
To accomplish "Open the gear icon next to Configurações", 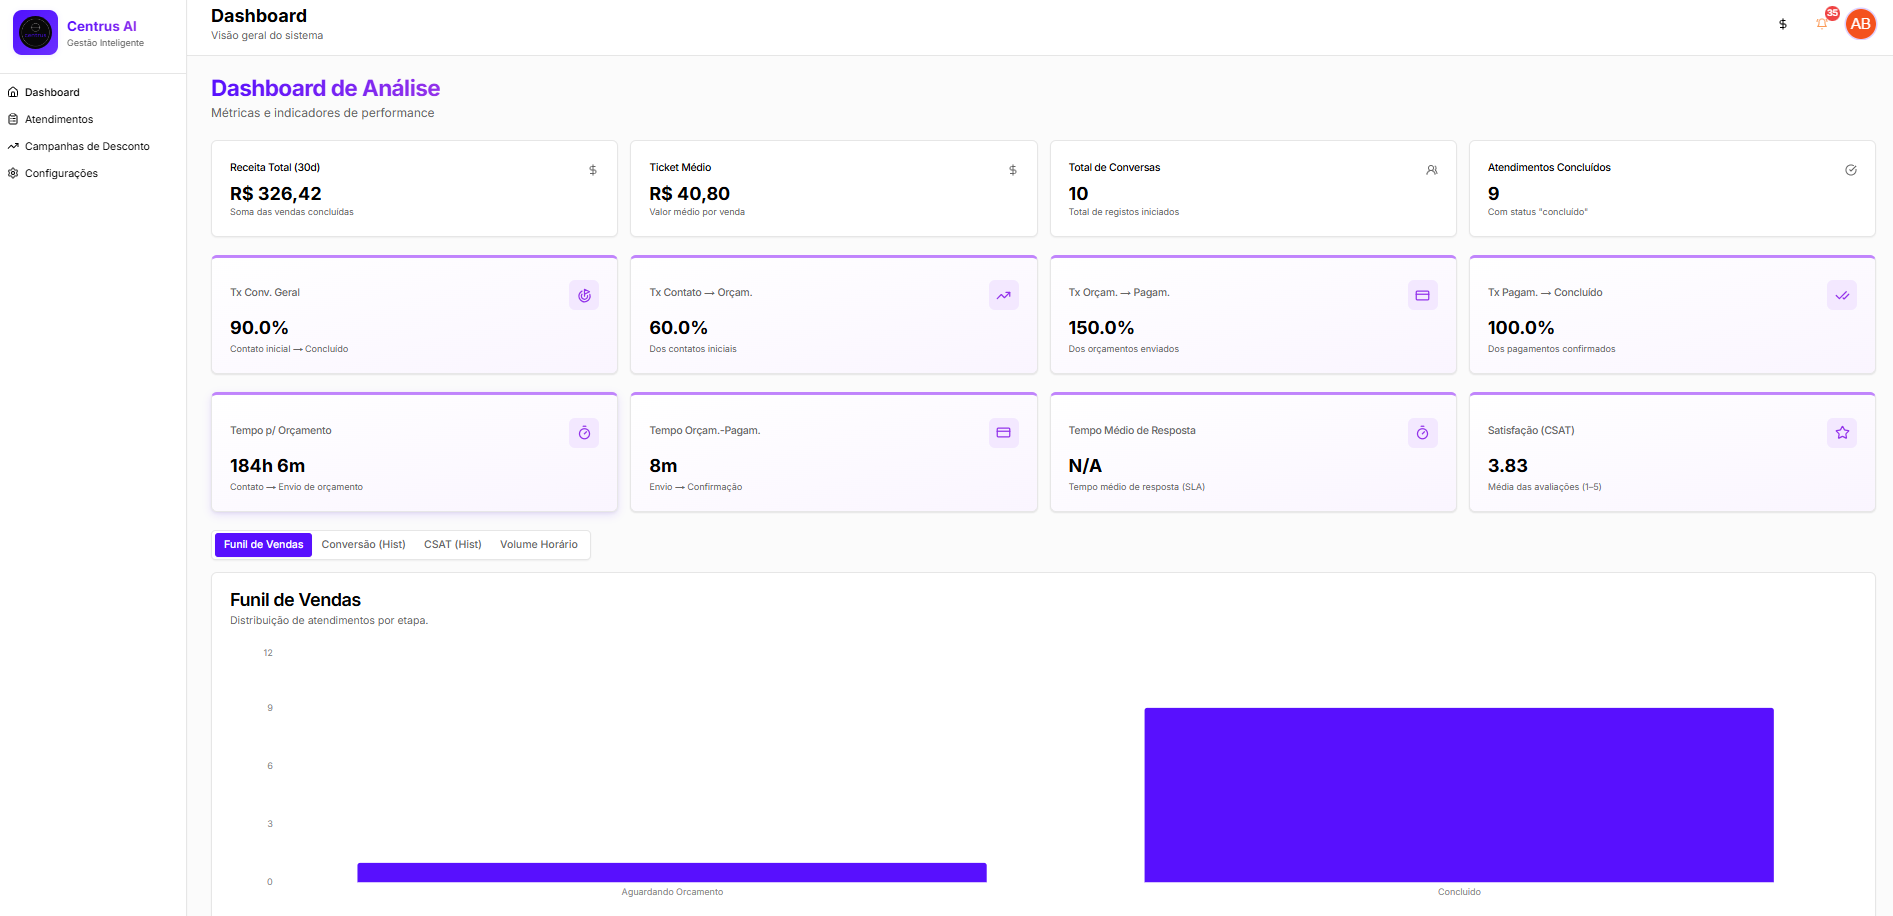I will pyautogui.click(x=13, y=172).
